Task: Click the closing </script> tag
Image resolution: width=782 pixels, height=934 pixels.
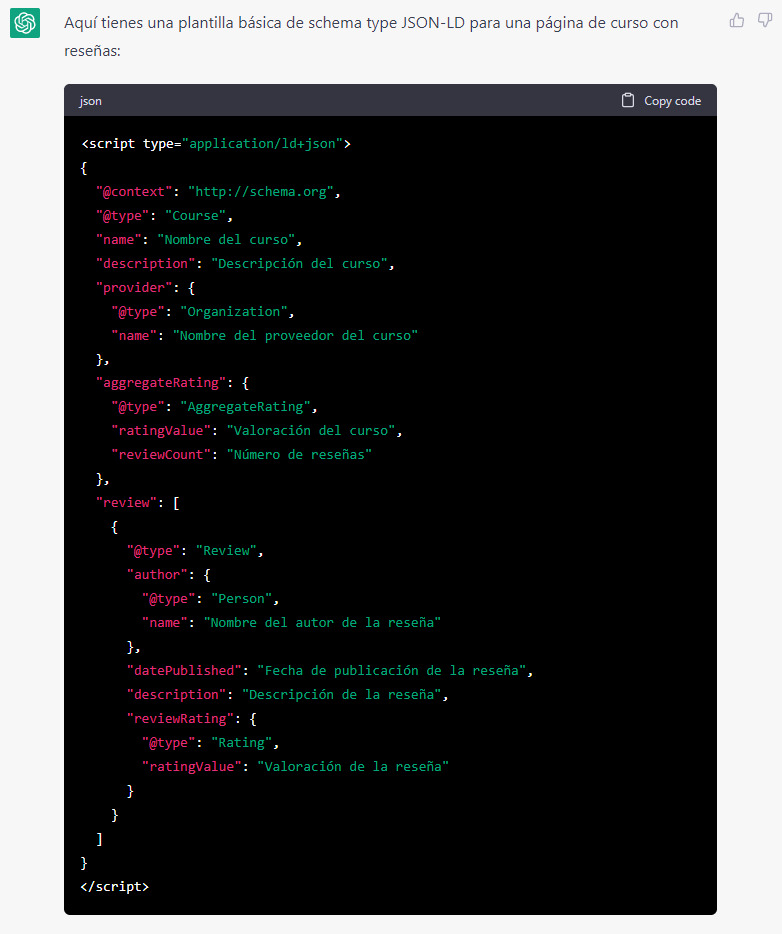Action: [115, 886]
